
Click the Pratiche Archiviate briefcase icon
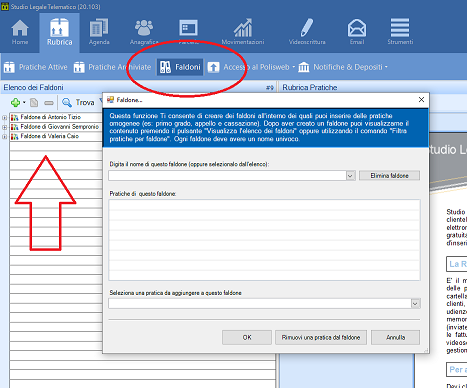click(79, 67)
